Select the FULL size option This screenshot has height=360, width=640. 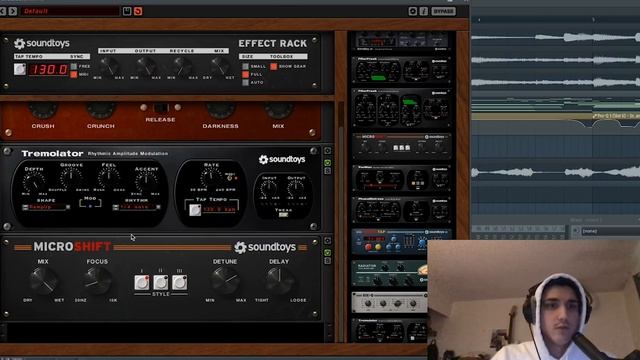tap(245, 74)
